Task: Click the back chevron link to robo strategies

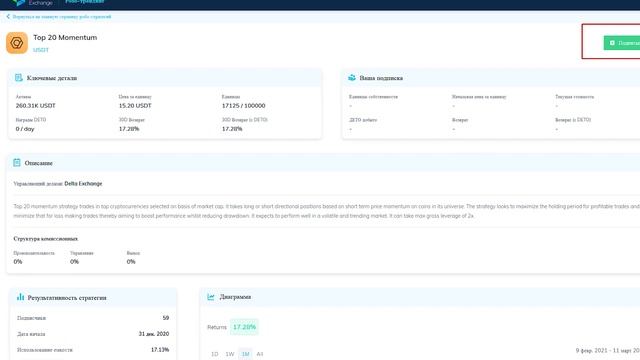Action: (x=58, y=17)
